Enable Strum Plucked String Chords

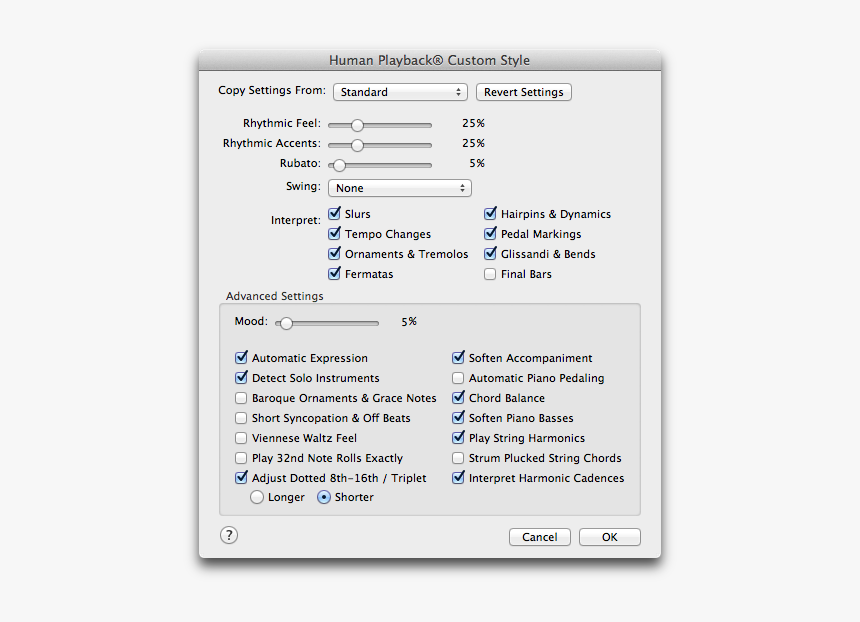click(458, 458)
